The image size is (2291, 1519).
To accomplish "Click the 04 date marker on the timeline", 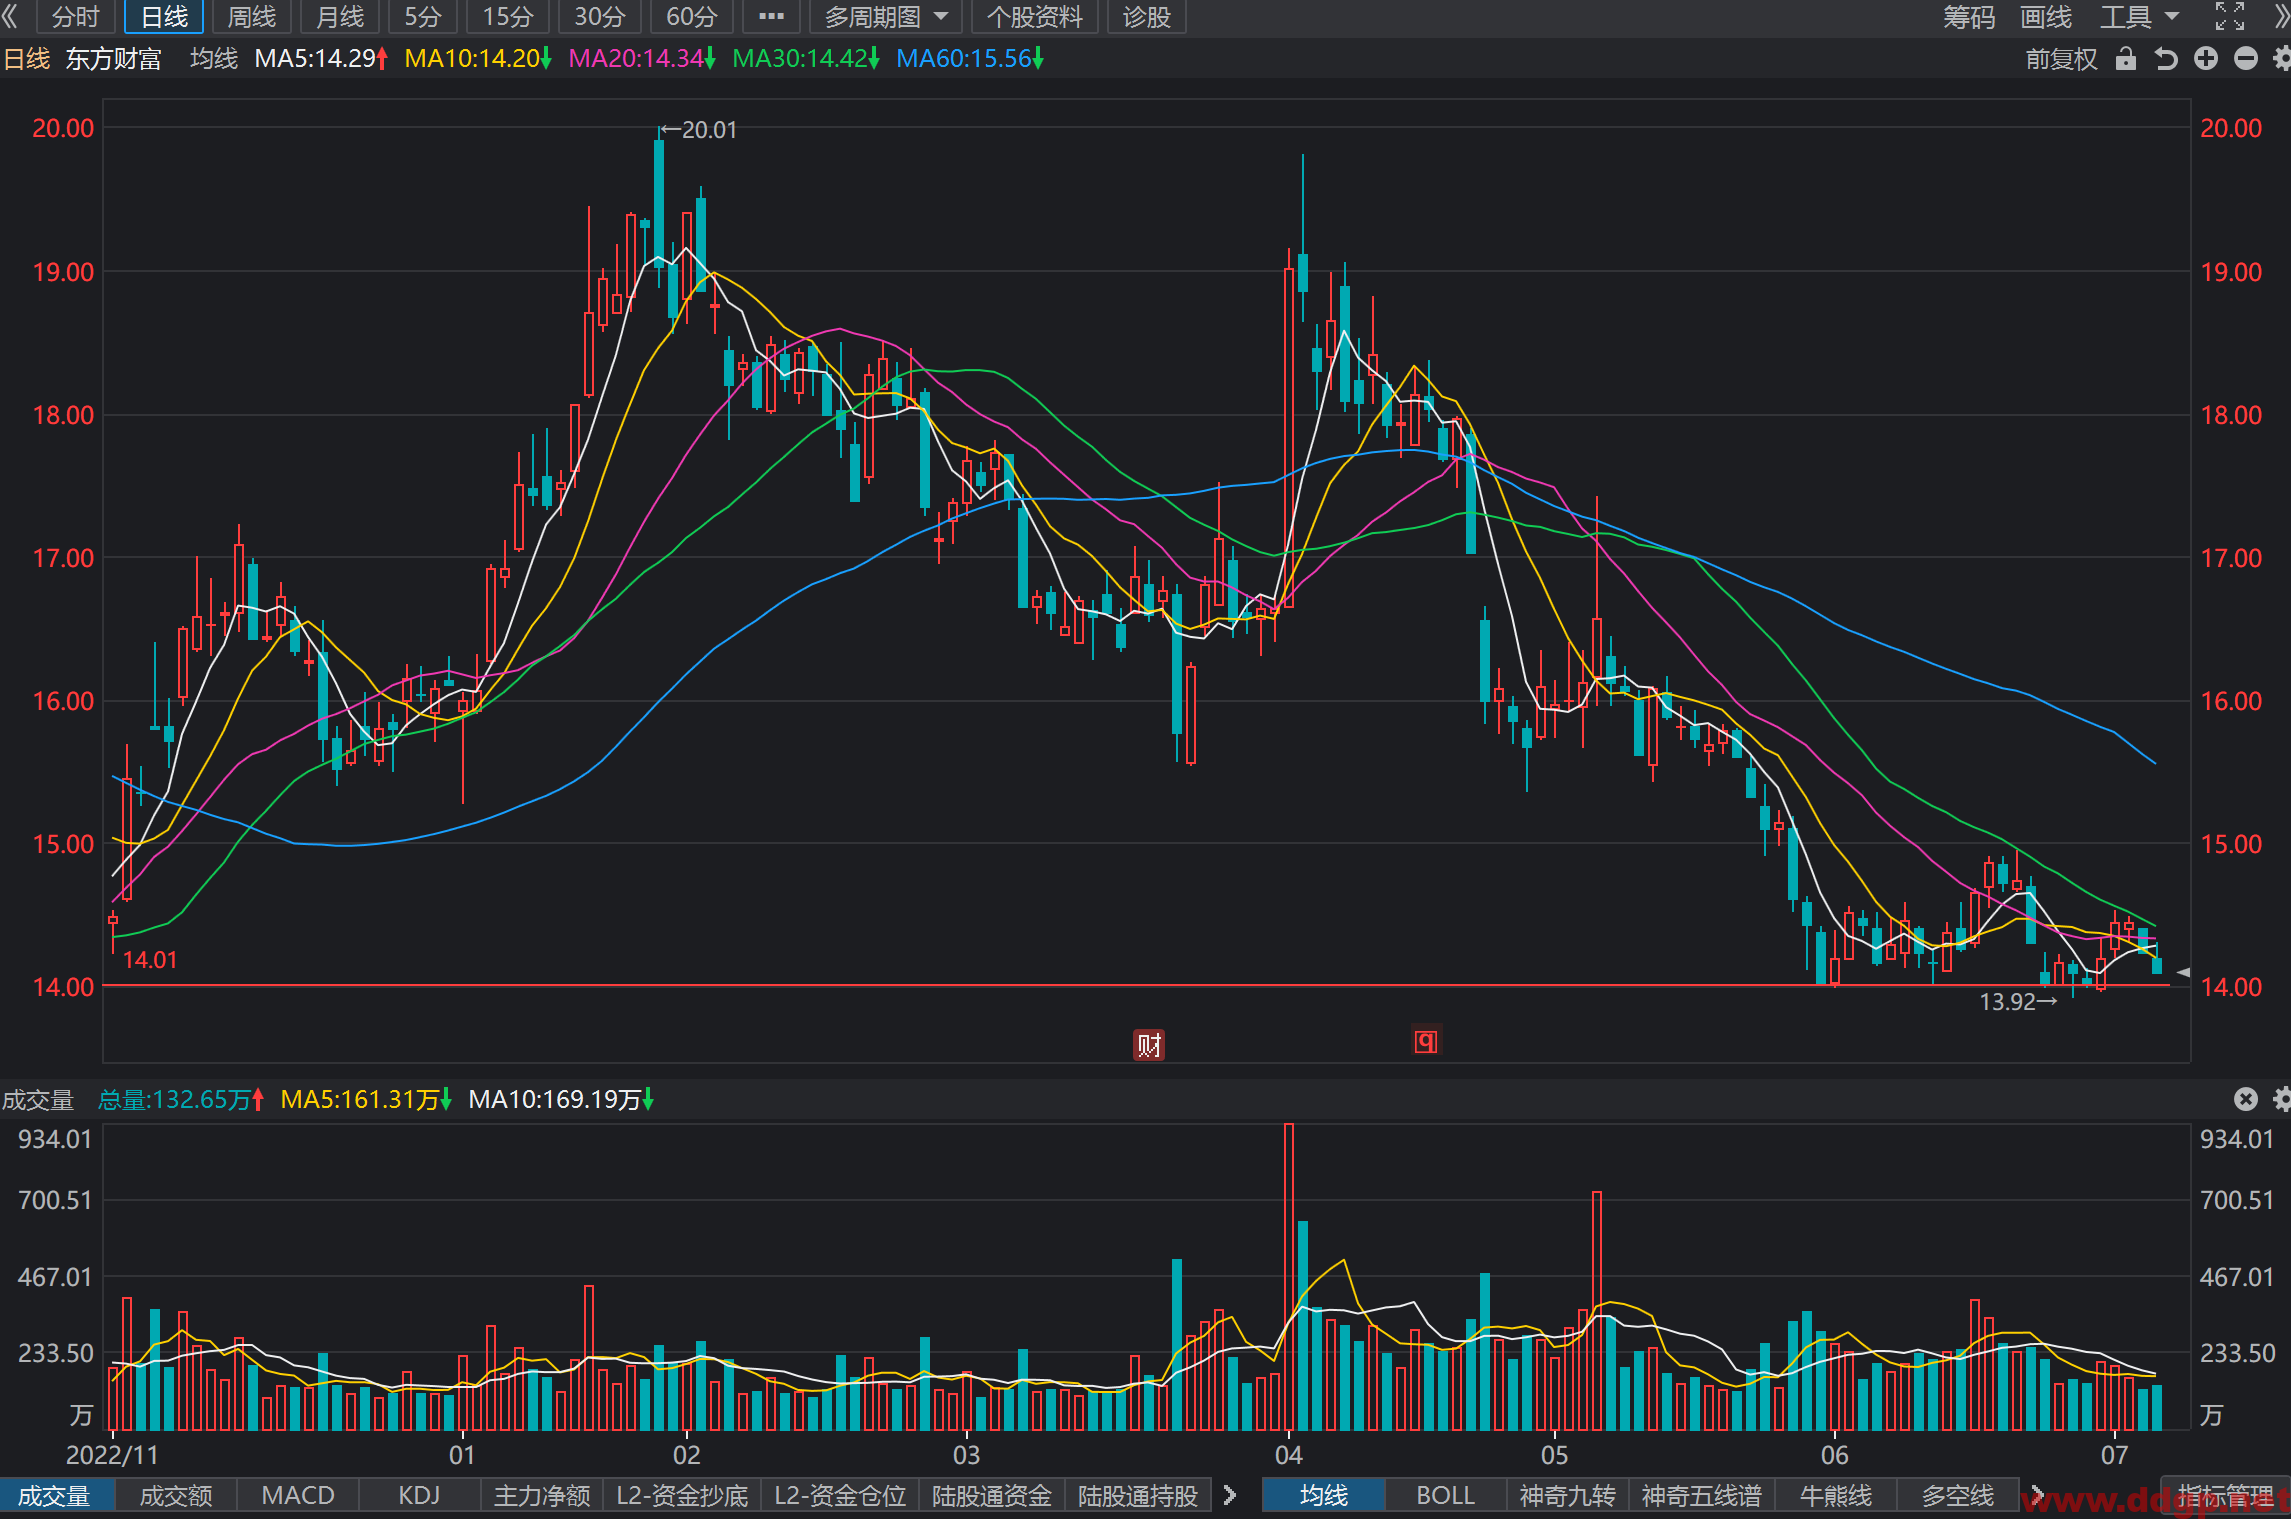I will tap(1288, 1455).
